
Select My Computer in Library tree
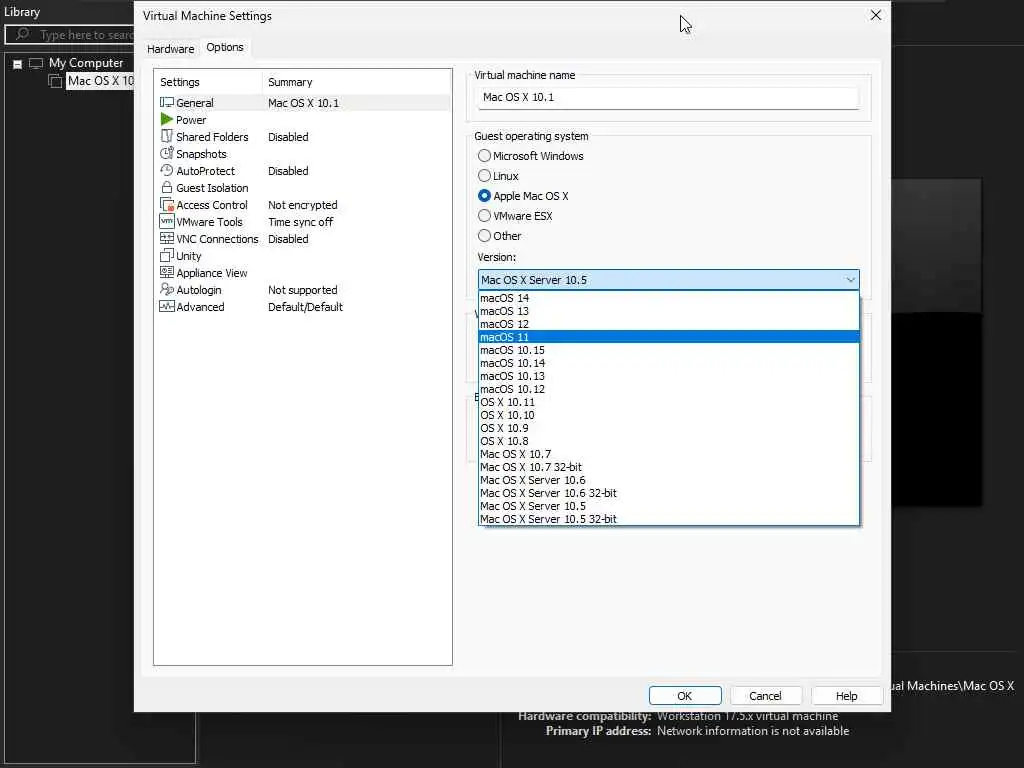tap(86, 63)
